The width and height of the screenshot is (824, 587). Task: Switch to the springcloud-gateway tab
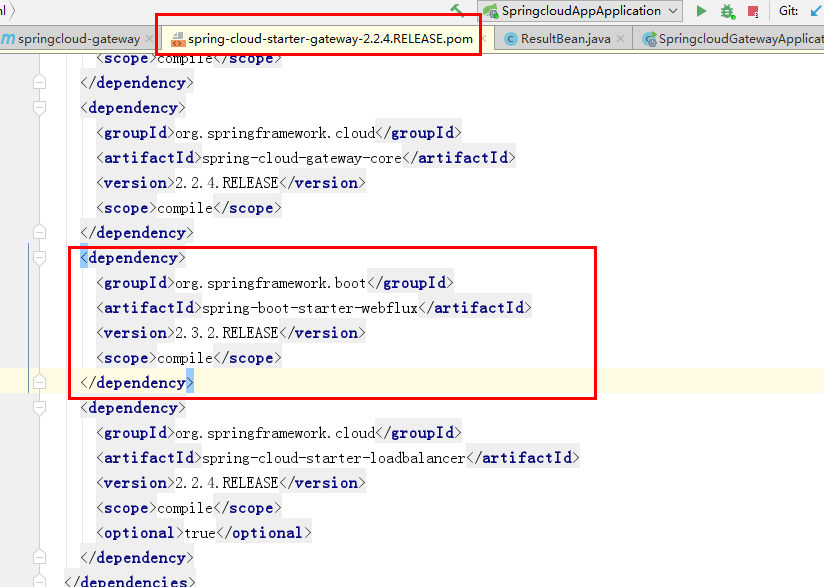tap(79, 39)
